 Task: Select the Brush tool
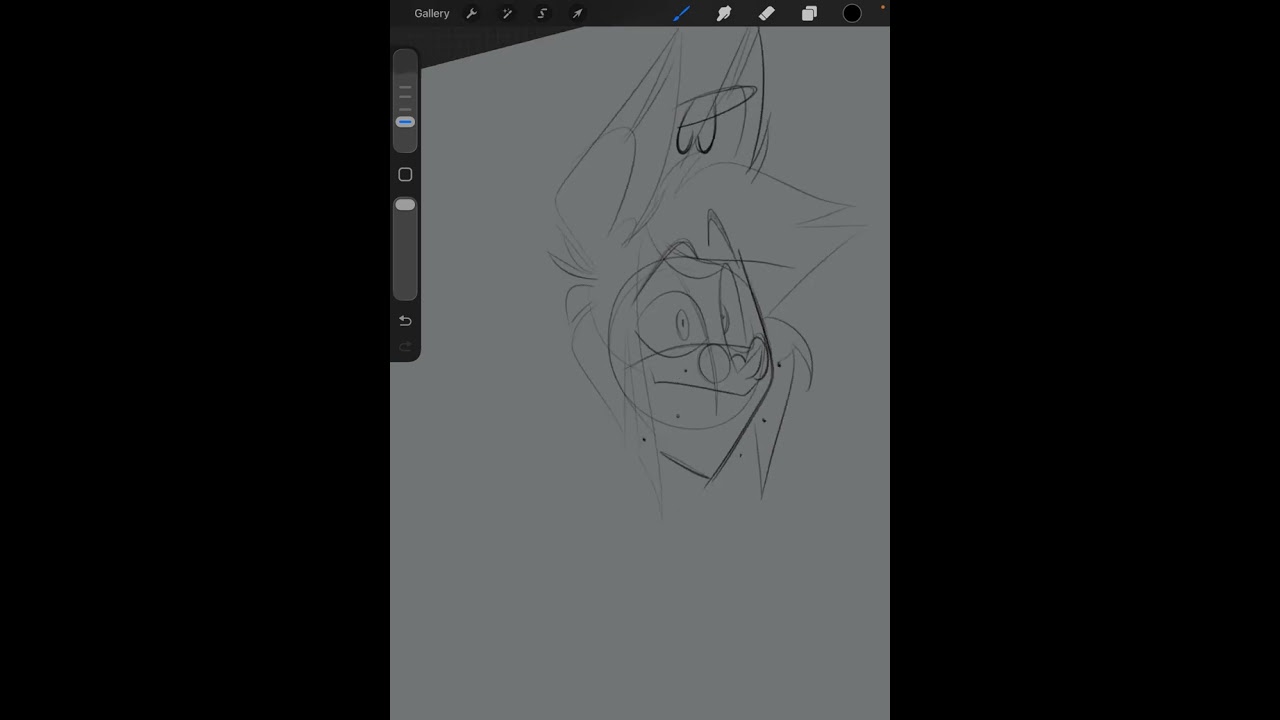tap(681, 14)
